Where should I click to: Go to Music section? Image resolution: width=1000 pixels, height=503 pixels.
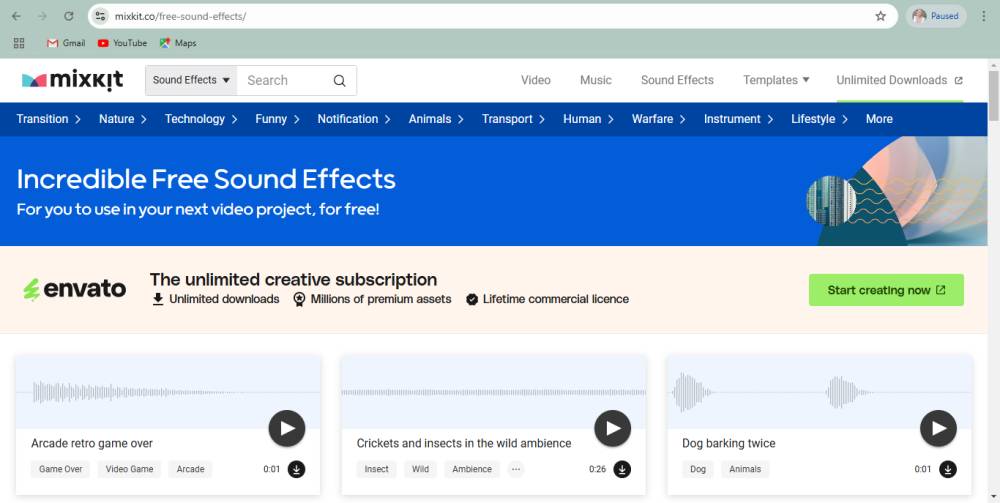click(x=596, y=80)
